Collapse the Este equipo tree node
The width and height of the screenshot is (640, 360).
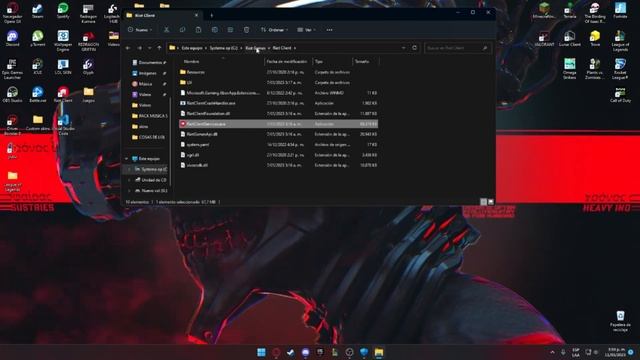(127, 159)
